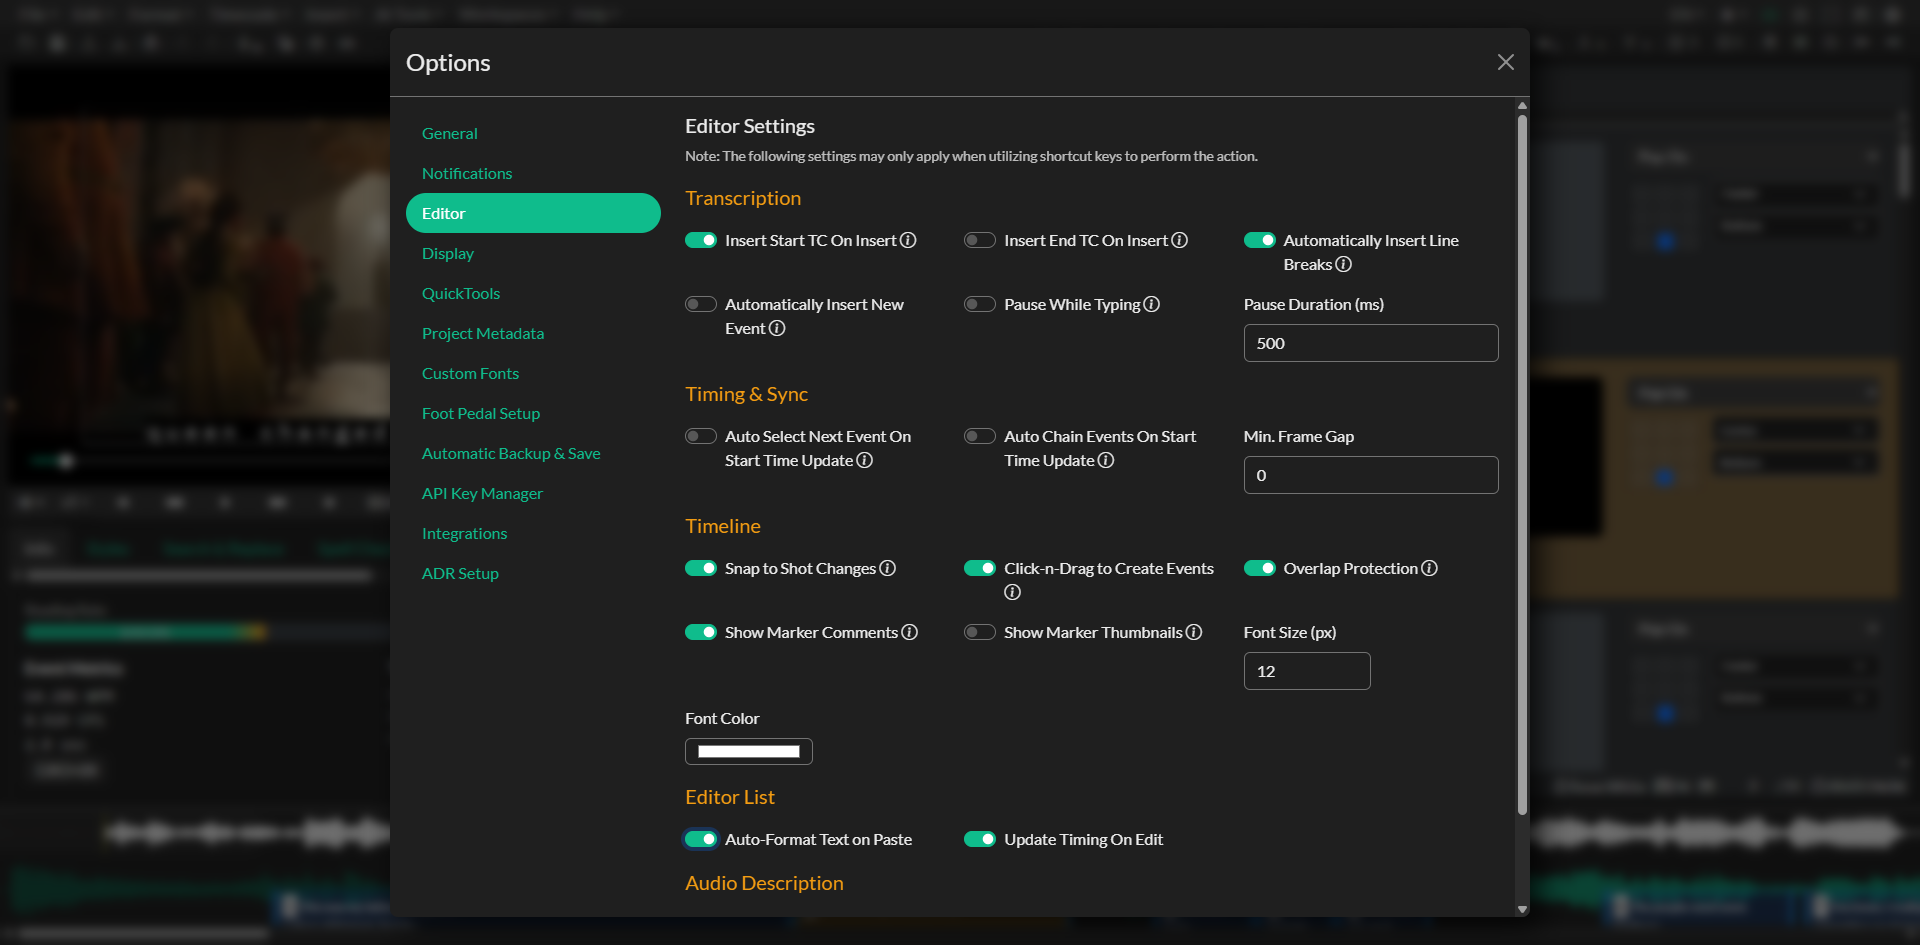This screenshot has width=1920, height=945.
Task: Turn off Show Marker Comments toggle
Action: pos(701,632)
